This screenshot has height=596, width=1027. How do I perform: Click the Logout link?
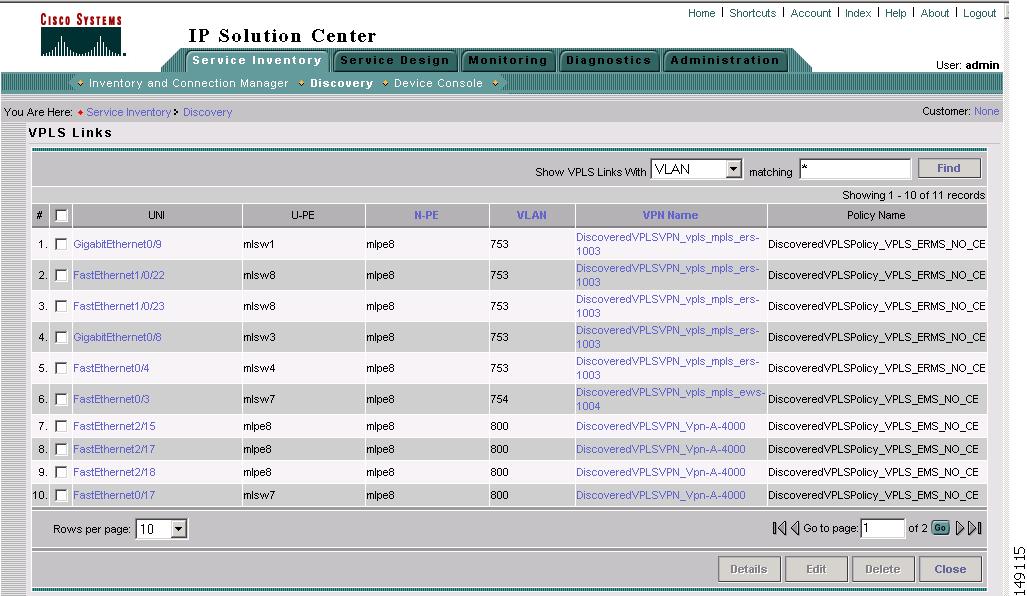pos(979,13)
